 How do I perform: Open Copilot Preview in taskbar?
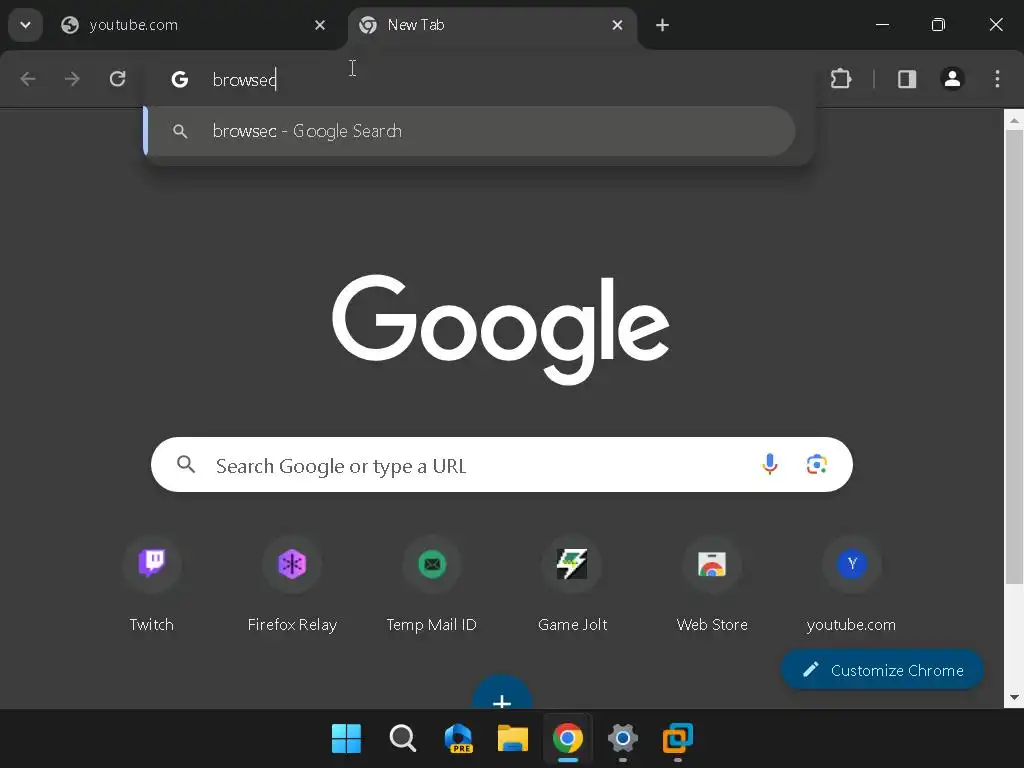tap(458, 739)
